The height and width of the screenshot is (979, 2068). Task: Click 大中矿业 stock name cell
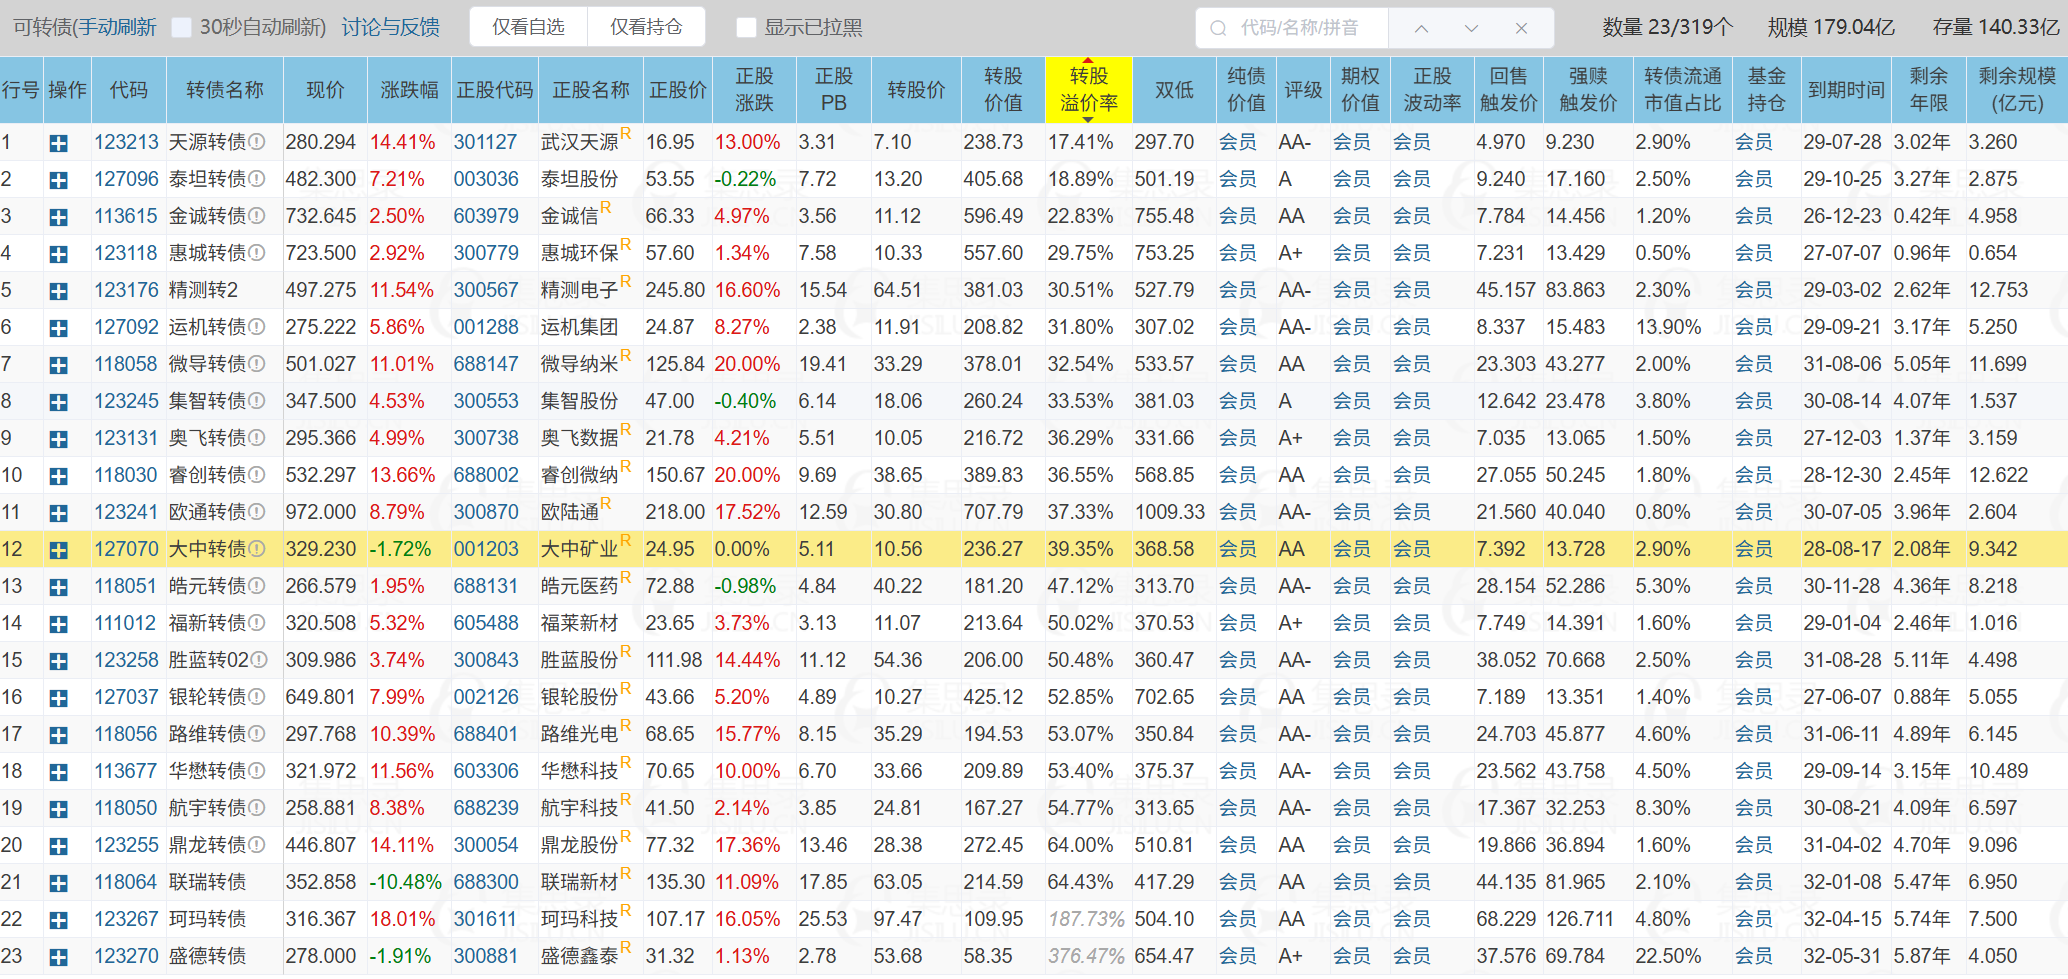580,550
